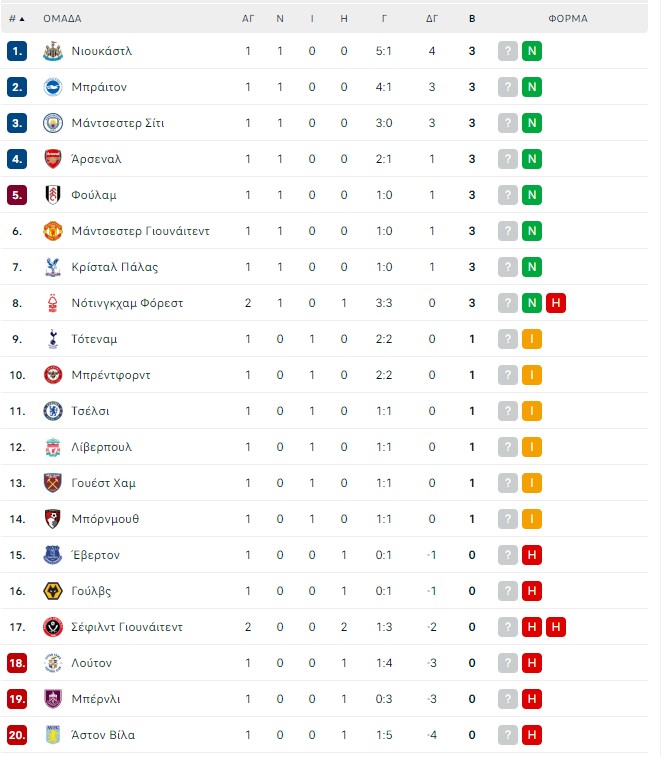The height and width of the screenshot is (757, 661).
Task: Click the grey ? upcoming match badge for Λούτον
Action: pos(507,663)
